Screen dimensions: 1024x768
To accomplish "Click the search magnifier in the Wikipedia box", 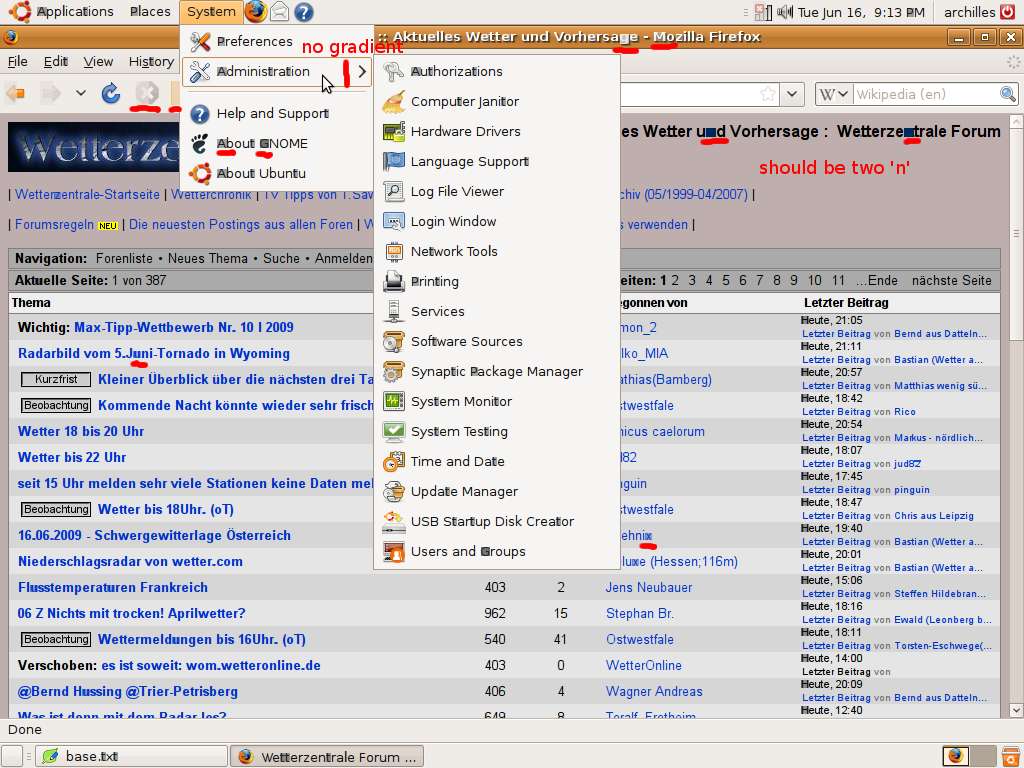I will click(x=1008, y=94).
